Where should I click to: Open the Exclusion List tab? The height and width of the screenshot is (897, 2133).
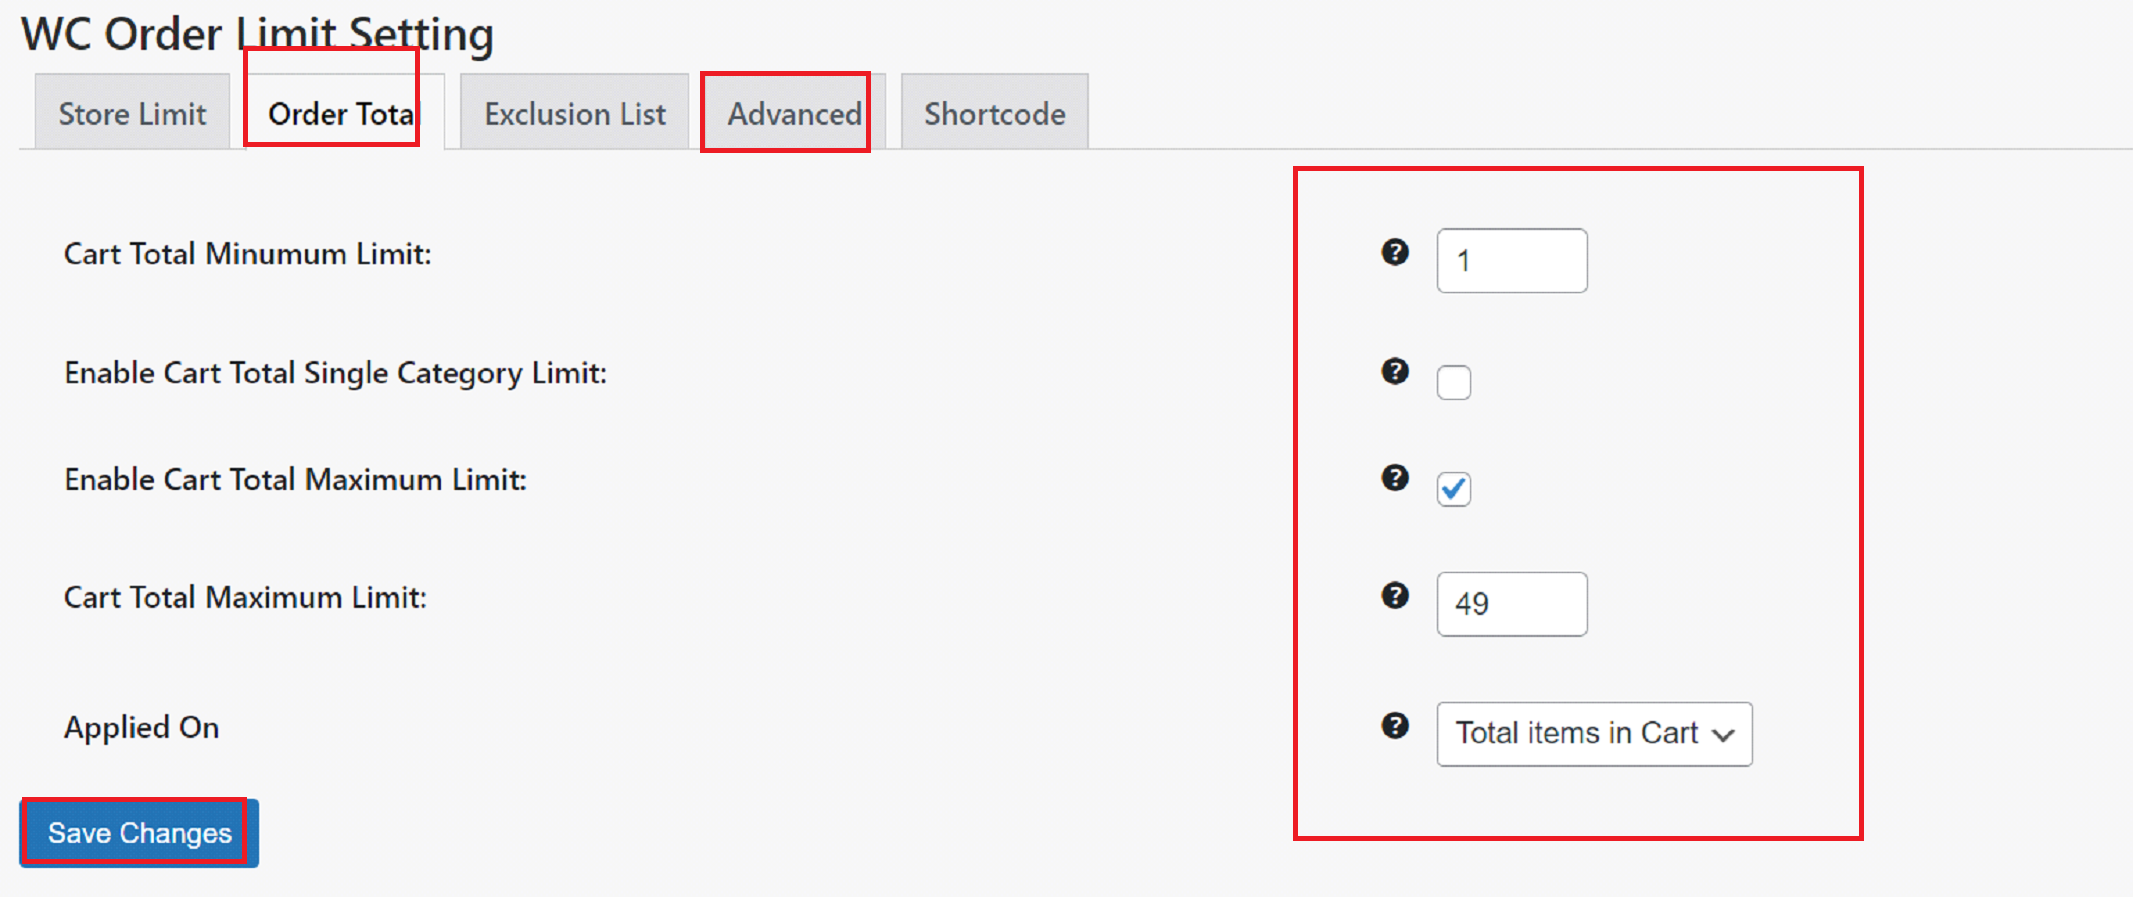coord(575,113)
